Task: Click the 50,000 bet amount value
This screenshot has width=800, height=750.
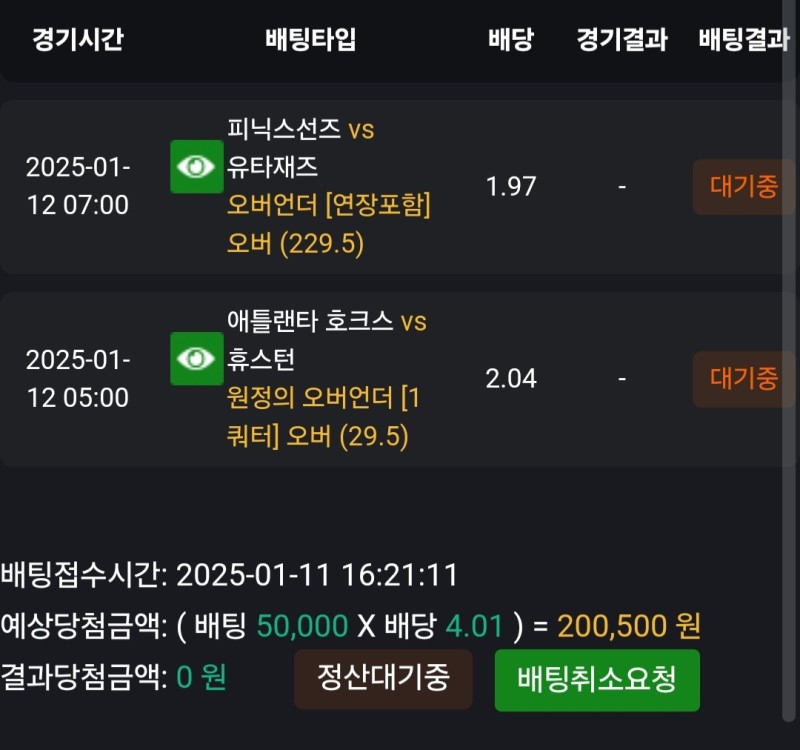Action: 302,627
